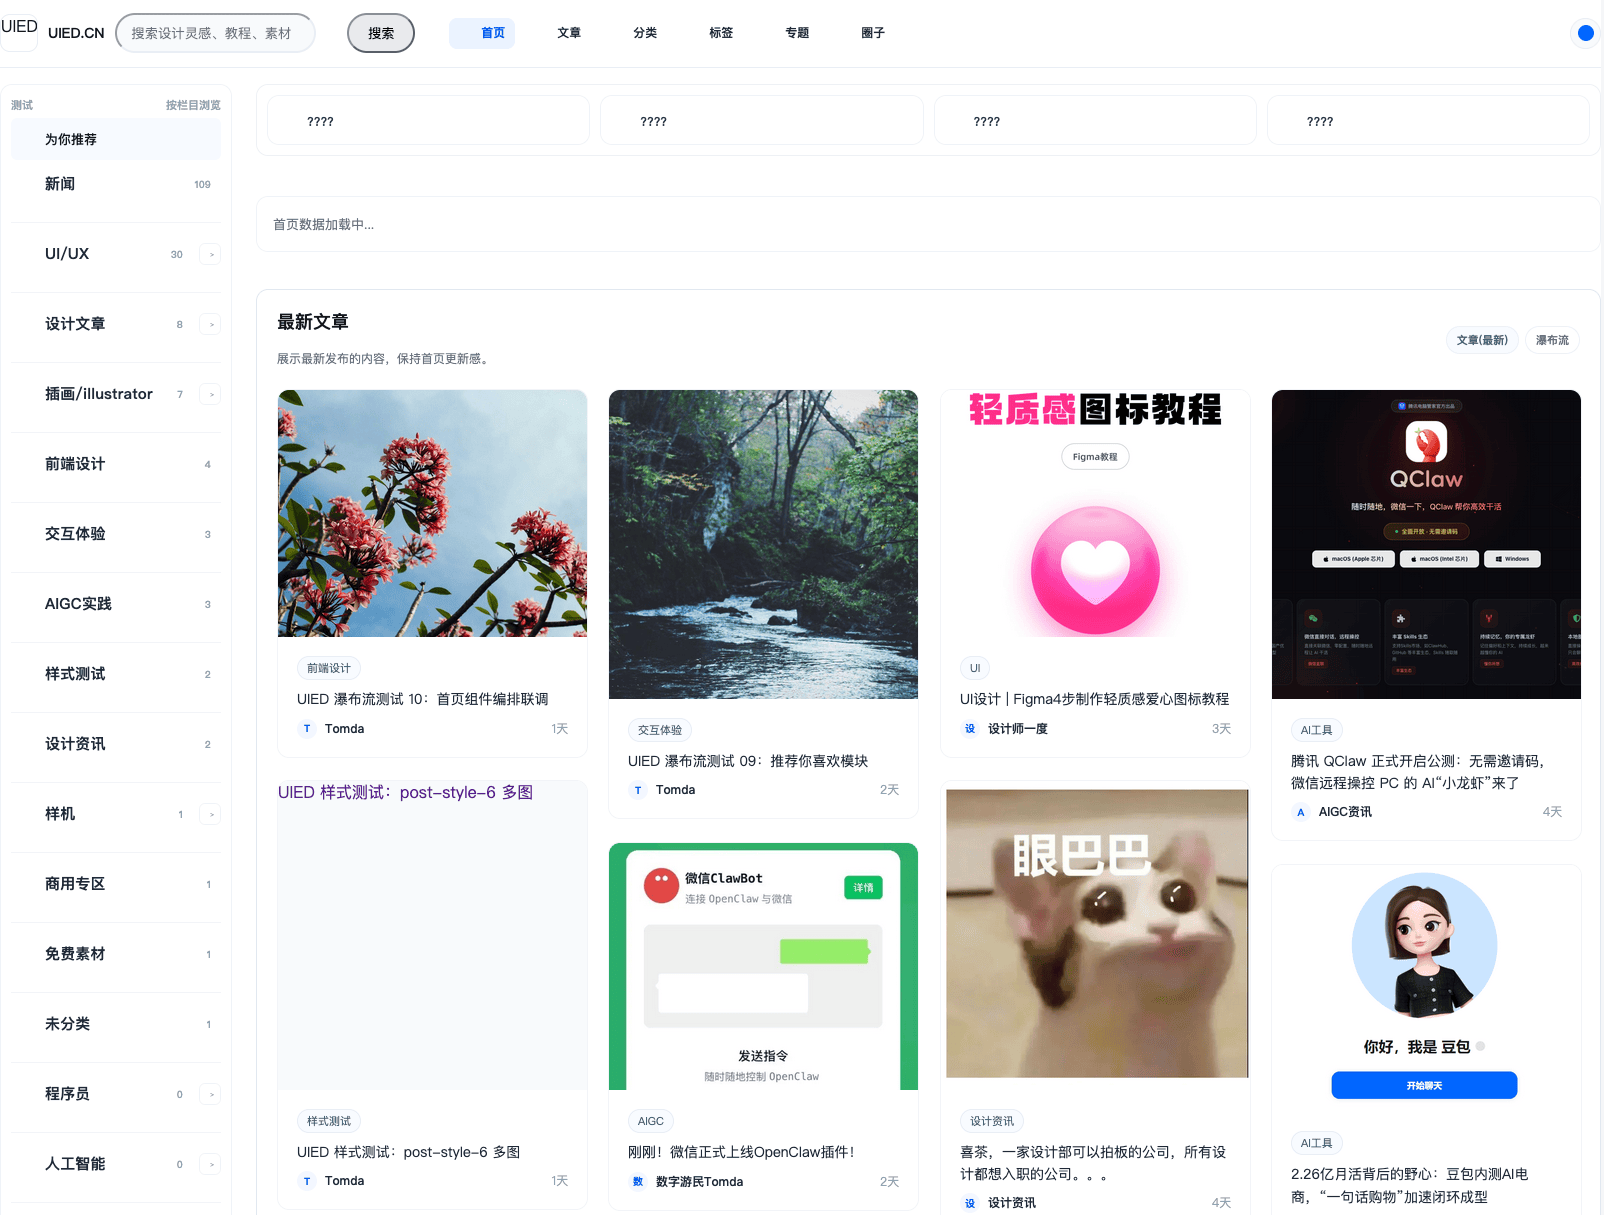Click the AIGC资讯 author avatar icon

[x=1301, y=812]
